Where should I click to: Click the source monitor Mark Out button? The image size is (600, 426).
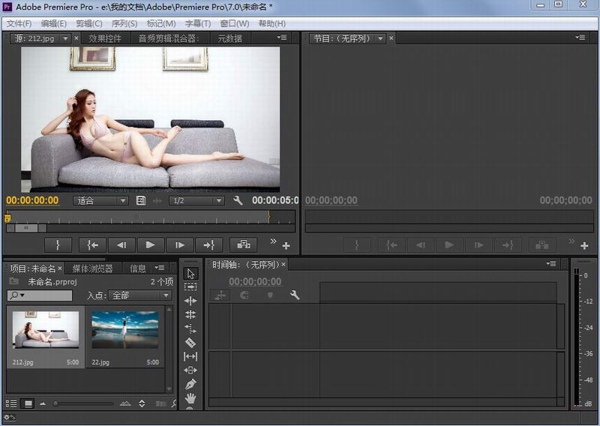(58, 244)
